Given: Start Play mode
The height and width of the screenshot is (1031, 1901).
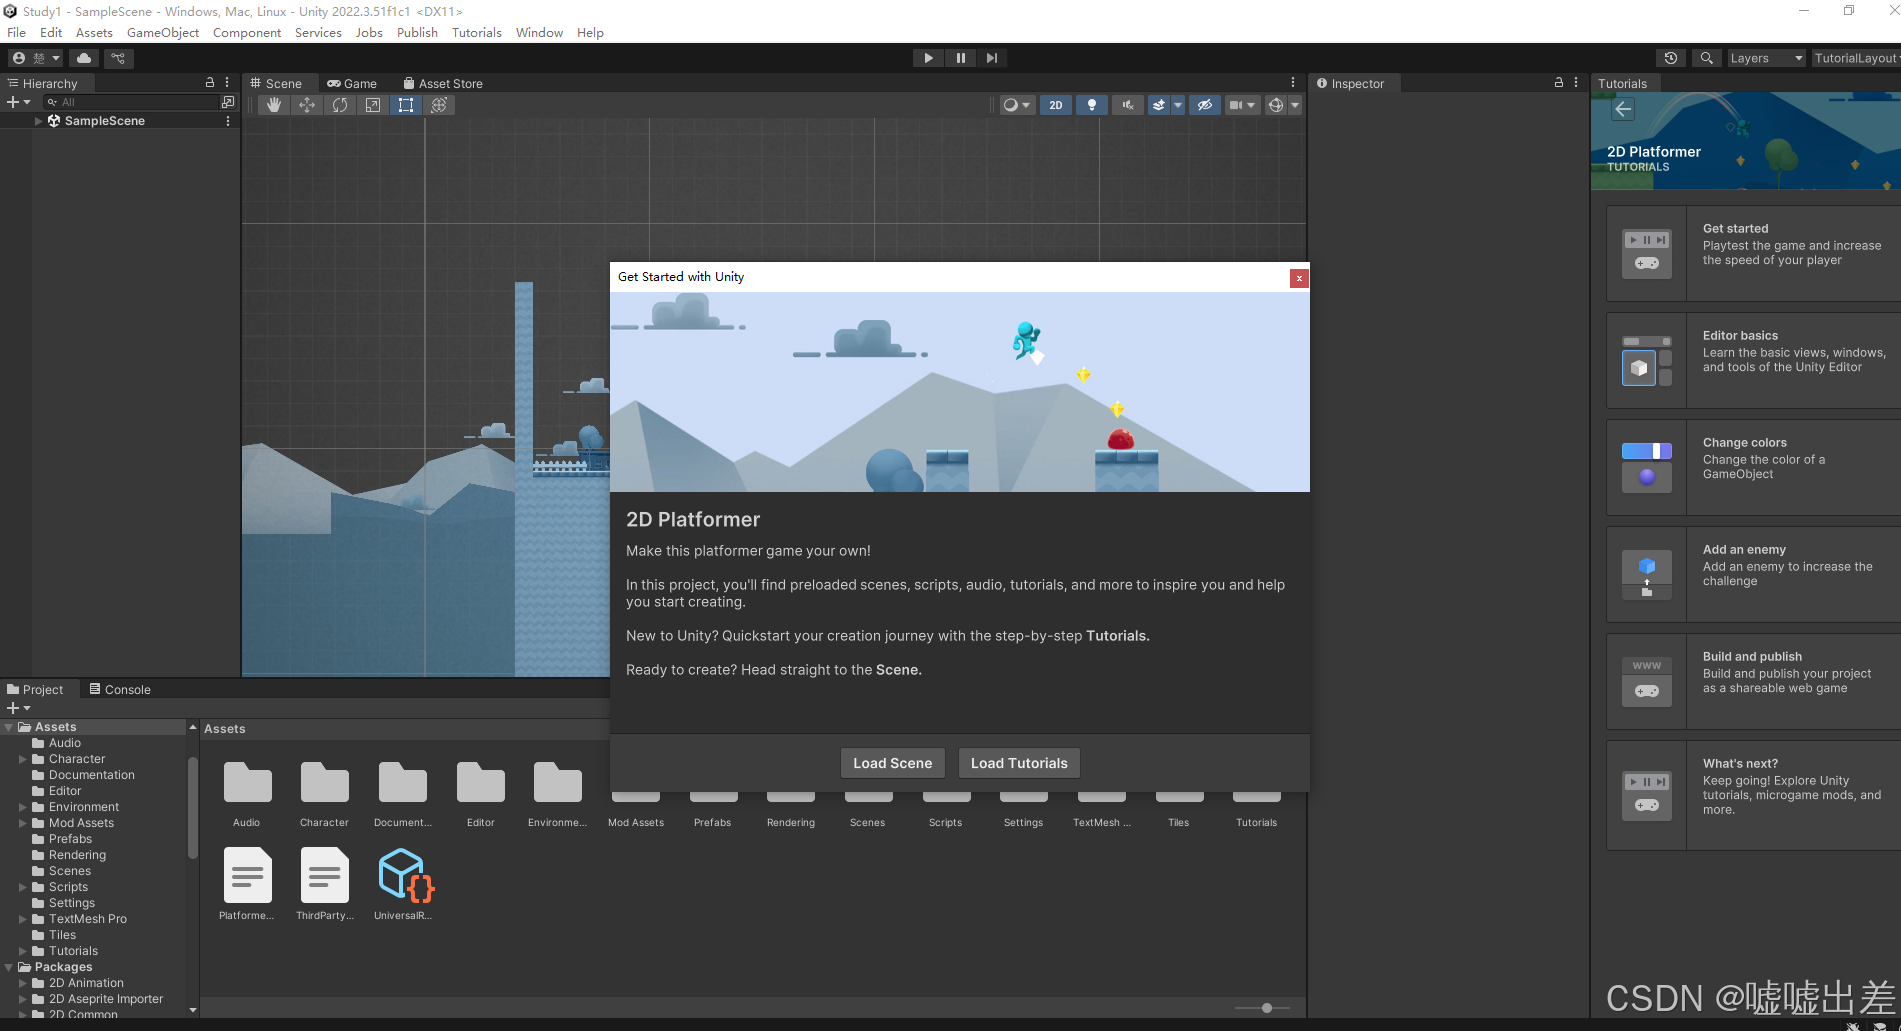Looking at the screenshot, I should tap(928, 58).
